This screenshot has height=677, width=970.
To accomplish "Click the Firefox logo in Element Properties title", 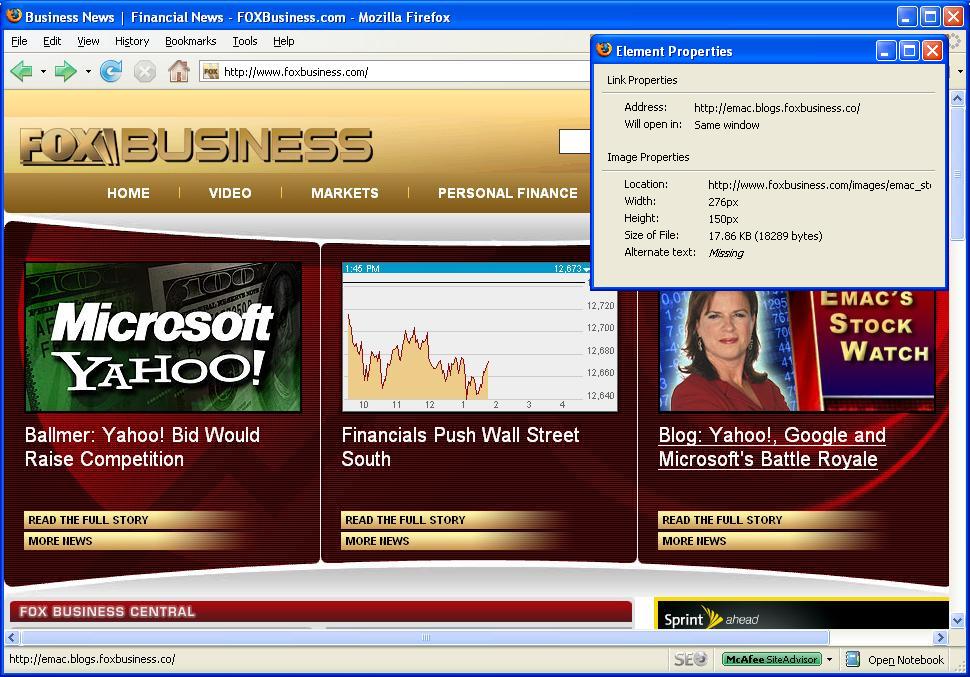I will tap(604, 50).
